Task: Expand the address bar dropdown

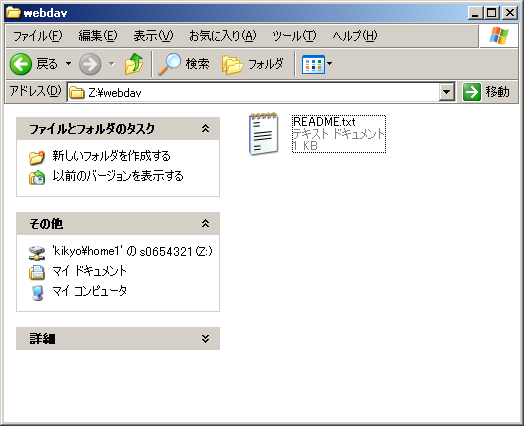Action: point(446,92)
